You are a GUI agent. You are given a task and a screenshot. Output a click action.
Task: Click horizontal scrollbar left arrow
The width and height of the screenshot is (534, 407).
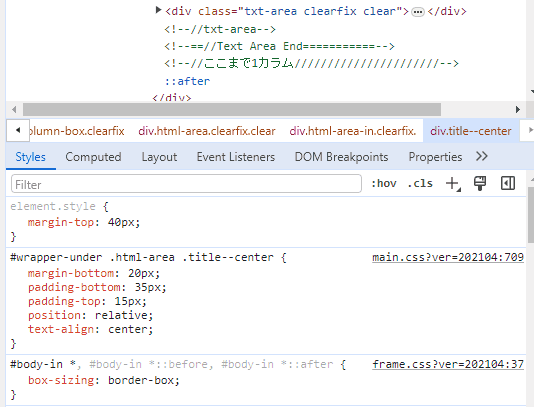14,110
